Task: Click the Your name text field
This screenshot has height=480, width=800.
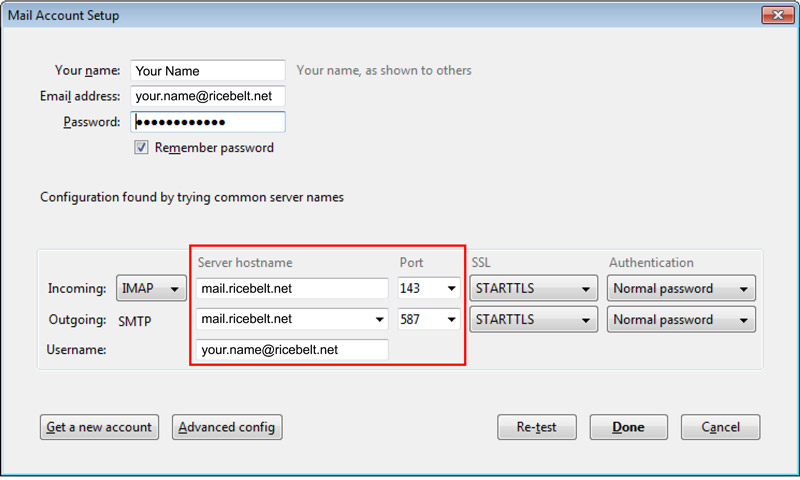Action: [207, 71]
